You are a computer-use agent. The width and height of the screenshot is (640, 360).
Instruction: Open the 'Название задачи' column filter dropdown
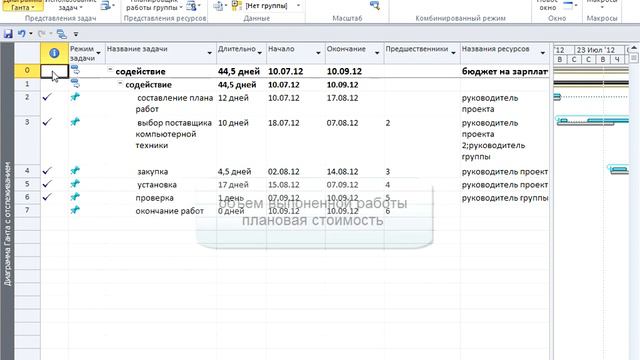click(x=210, y=53)
